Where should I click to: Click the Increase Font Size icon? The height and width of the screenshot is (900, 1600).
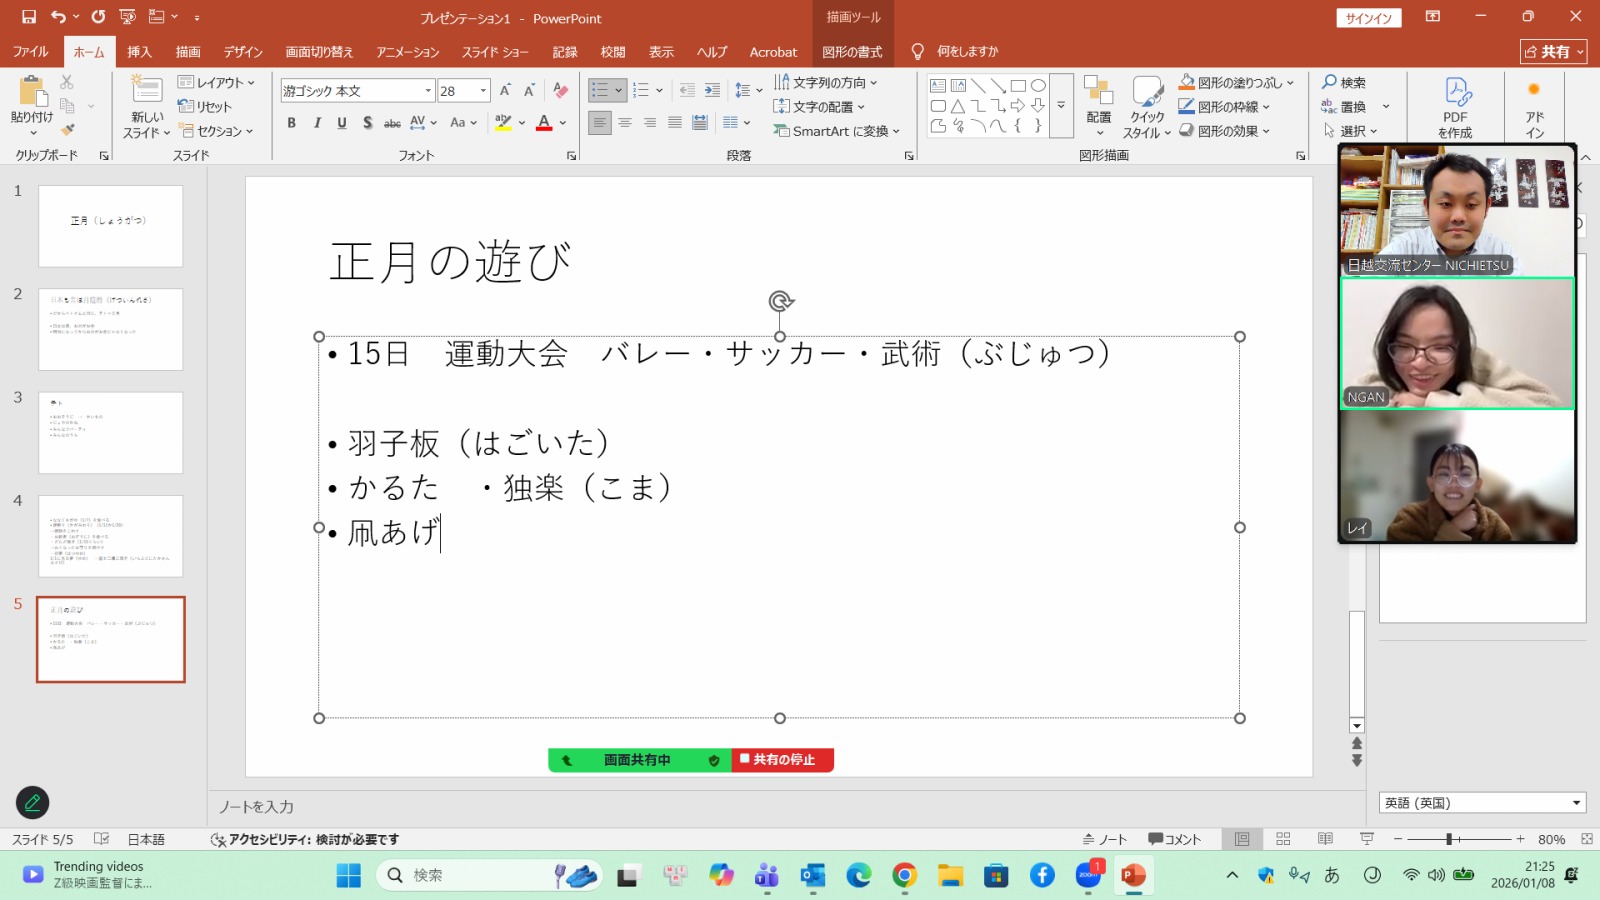(505, 91)
